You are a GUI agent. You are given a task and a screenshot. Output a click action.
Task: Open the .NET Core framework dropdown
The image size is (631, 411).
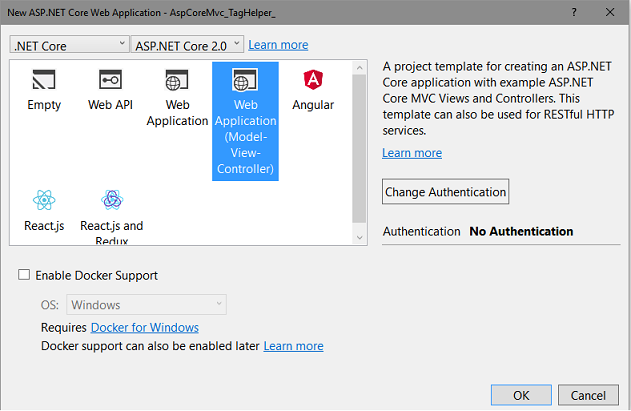69,44
